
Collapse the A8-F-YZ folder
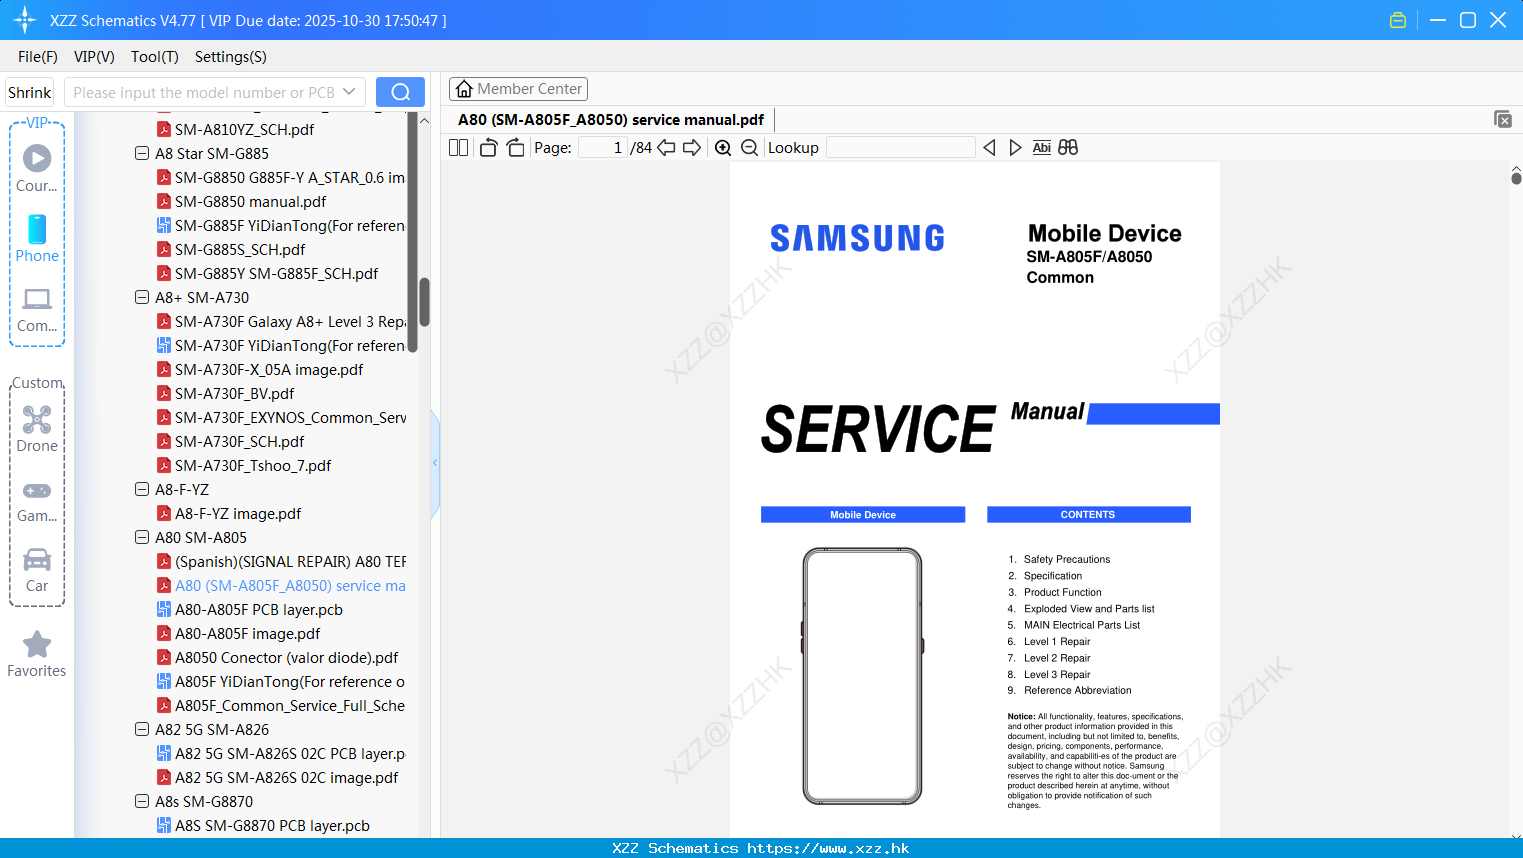pos(142,489)
